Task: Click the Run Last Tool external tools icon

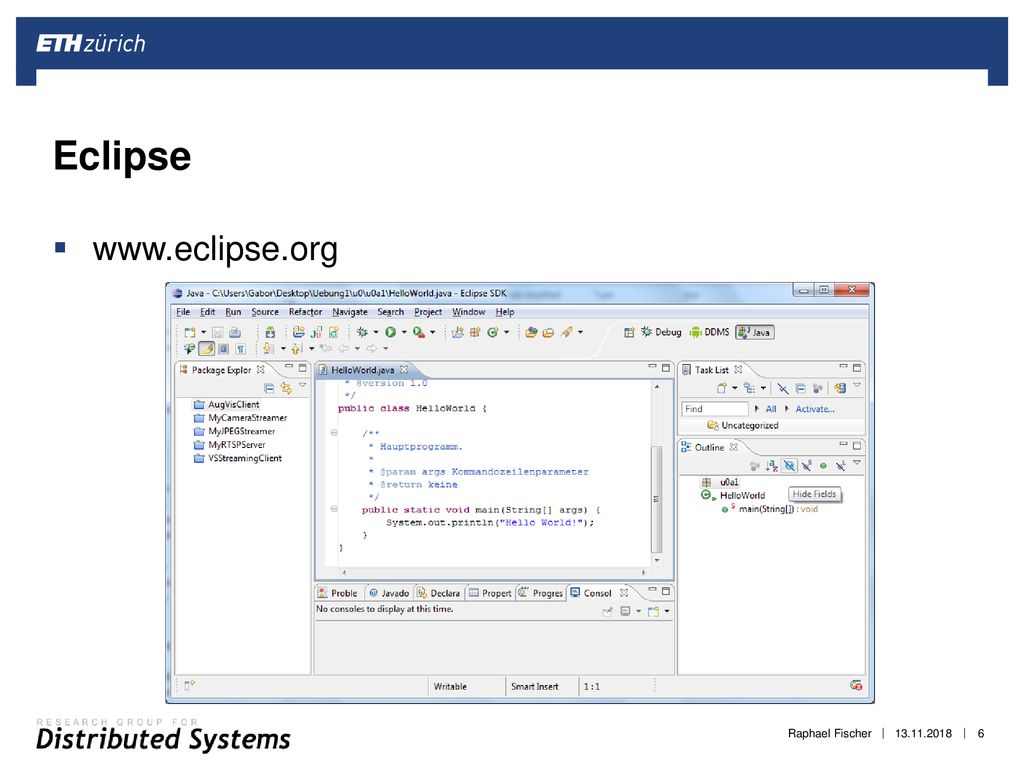Action: (x=419, y=332)
